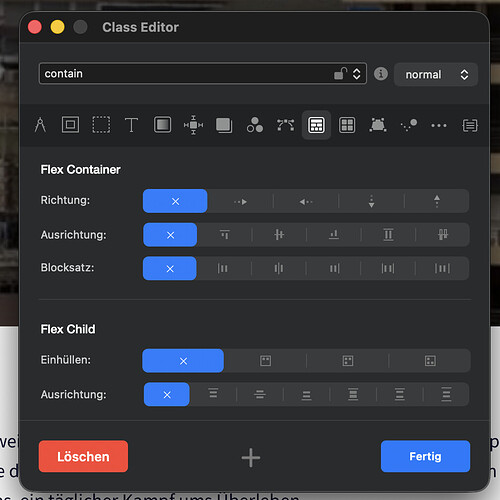Open the normal state dropdown
500x500 pixels.
(436, 74)
